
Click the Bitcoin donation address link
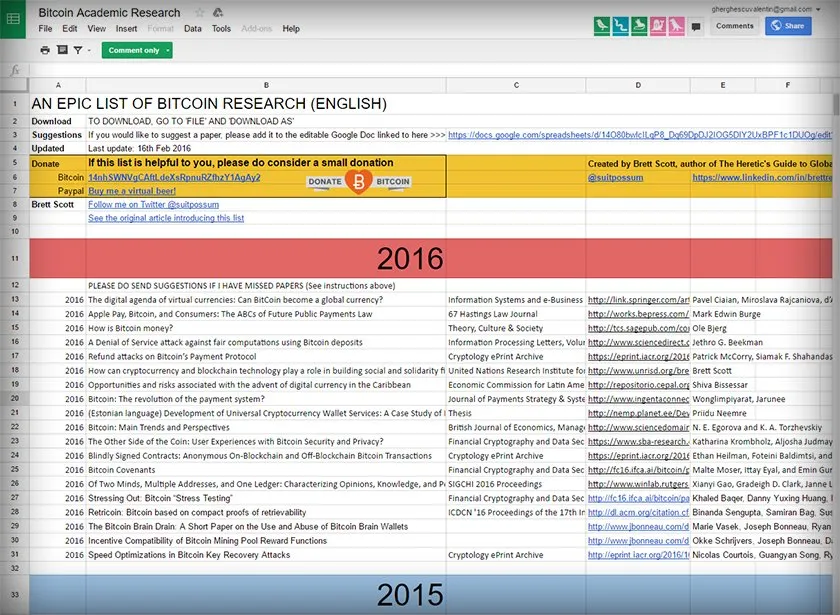coord(174,177)
